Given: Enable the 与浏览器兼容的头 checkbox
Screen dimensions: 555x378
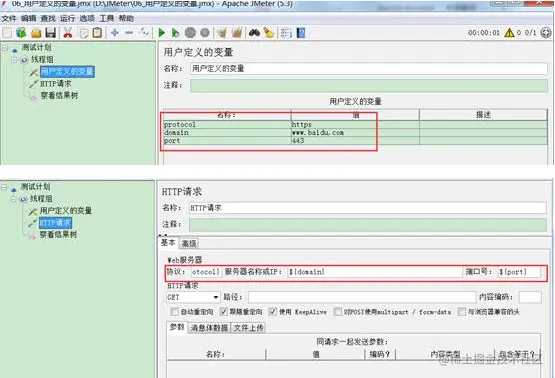Looking at the screenshot, I should point(462,312).
